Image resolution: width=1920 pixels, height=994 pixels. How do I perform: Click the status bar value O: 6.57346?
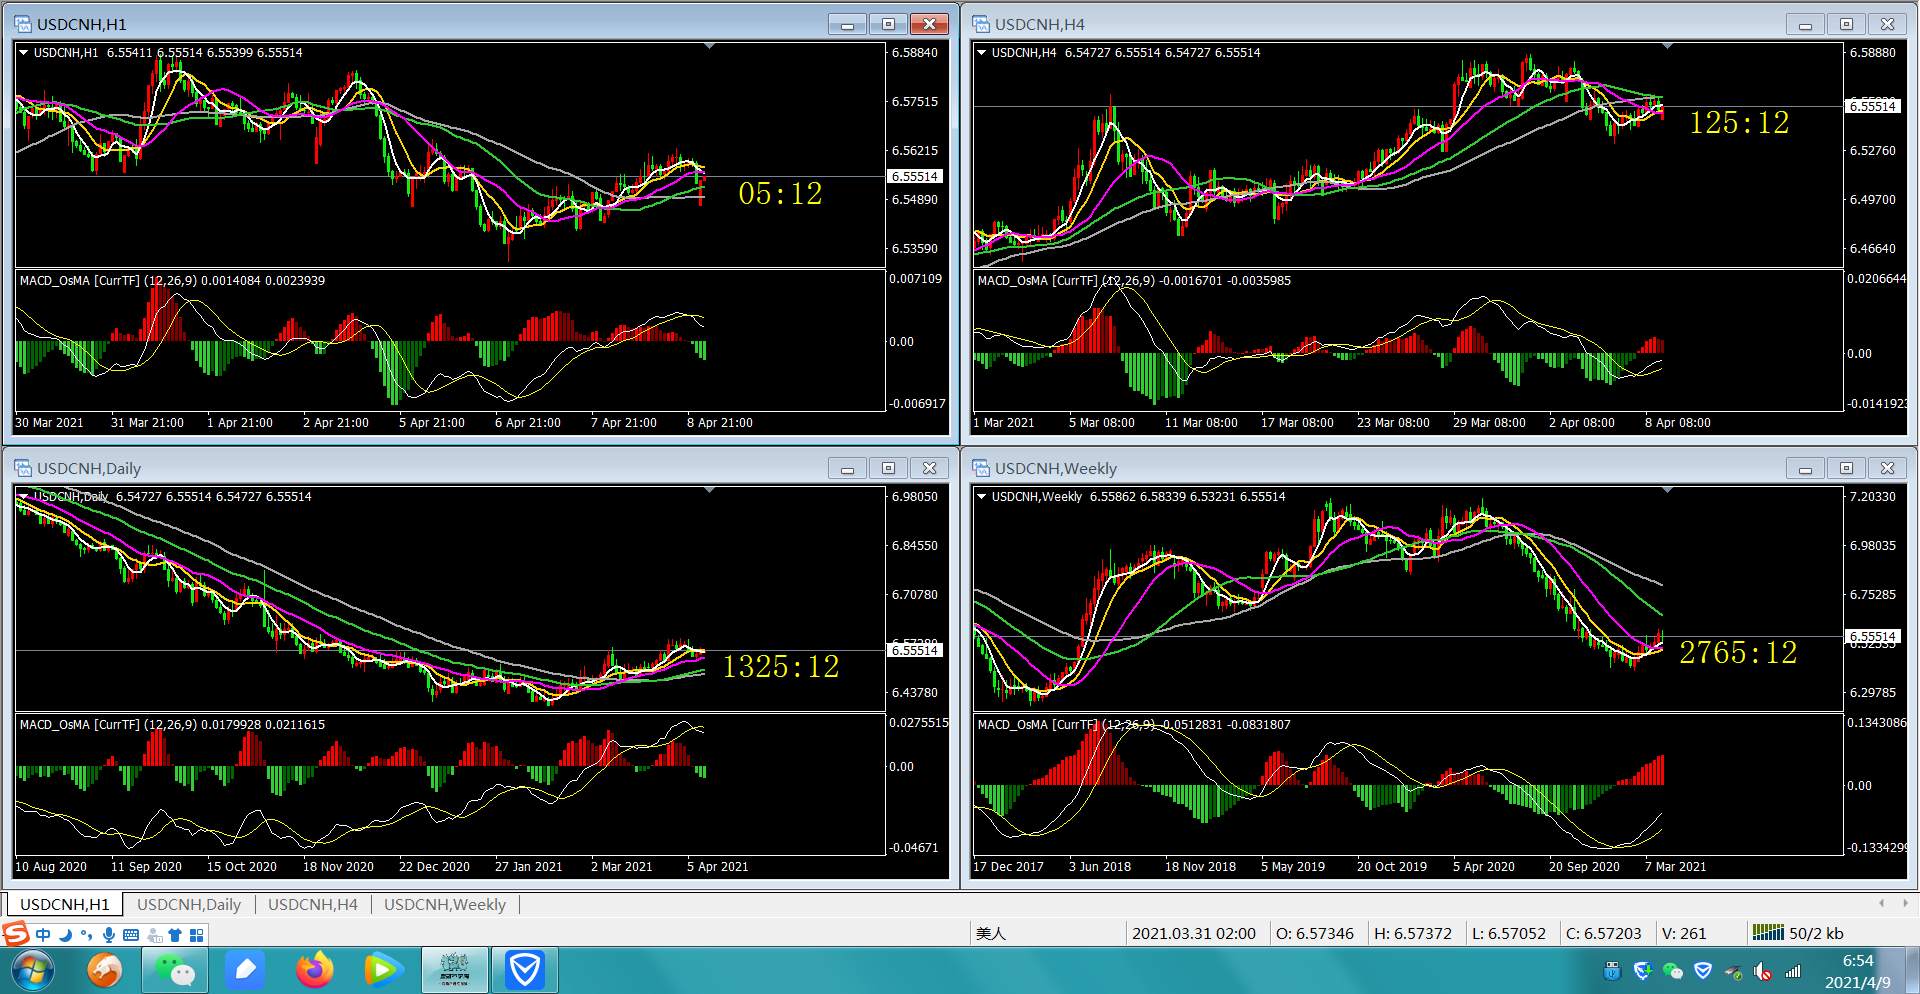1315,933
